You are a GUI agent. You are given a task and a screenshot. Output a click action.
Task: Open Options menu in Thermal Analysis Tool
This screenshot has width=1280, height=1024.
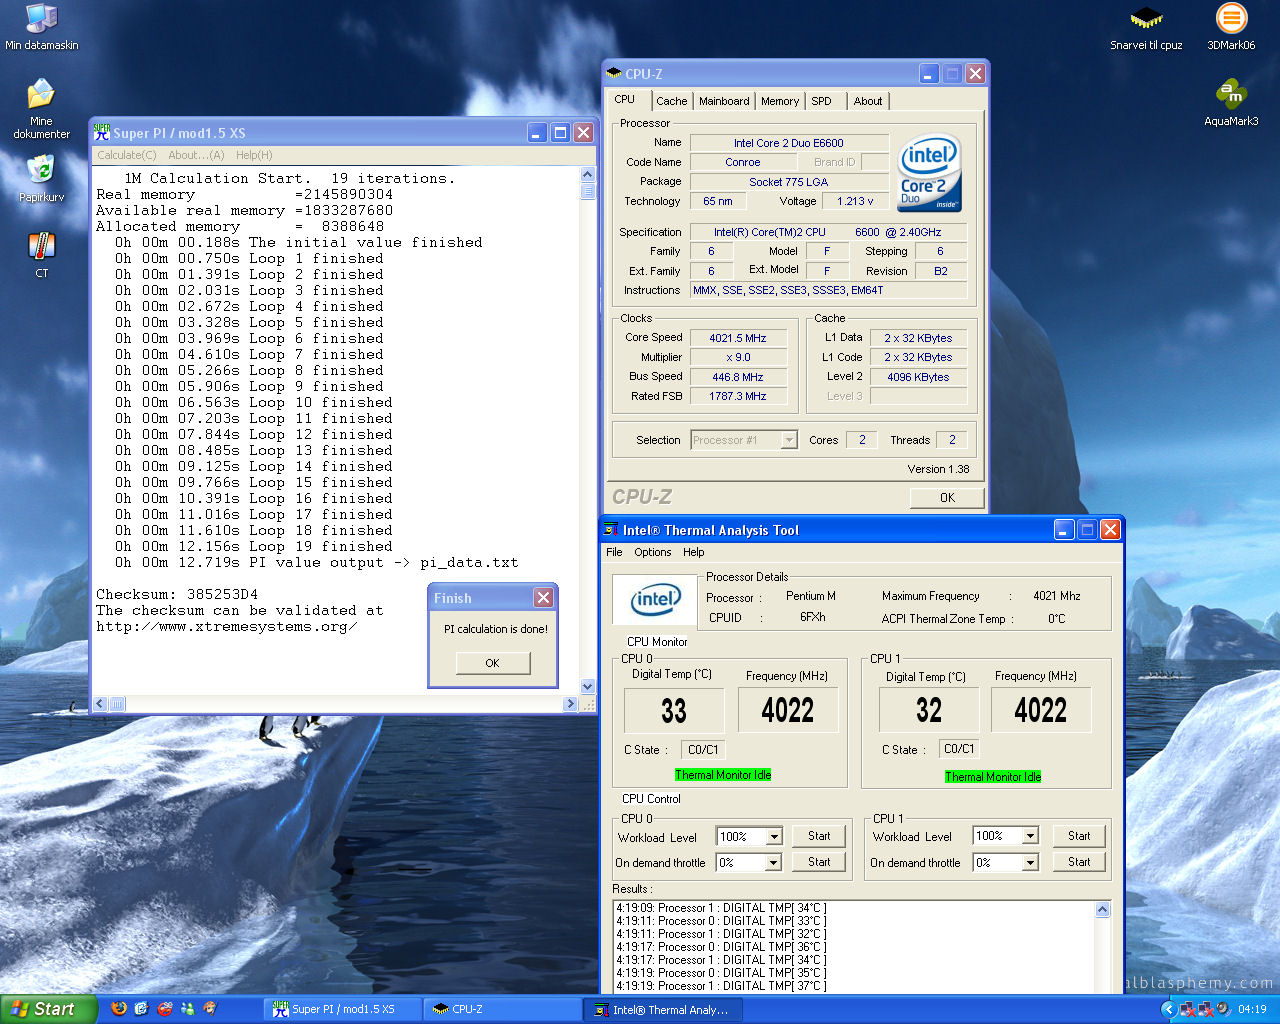tap(653, 552)
